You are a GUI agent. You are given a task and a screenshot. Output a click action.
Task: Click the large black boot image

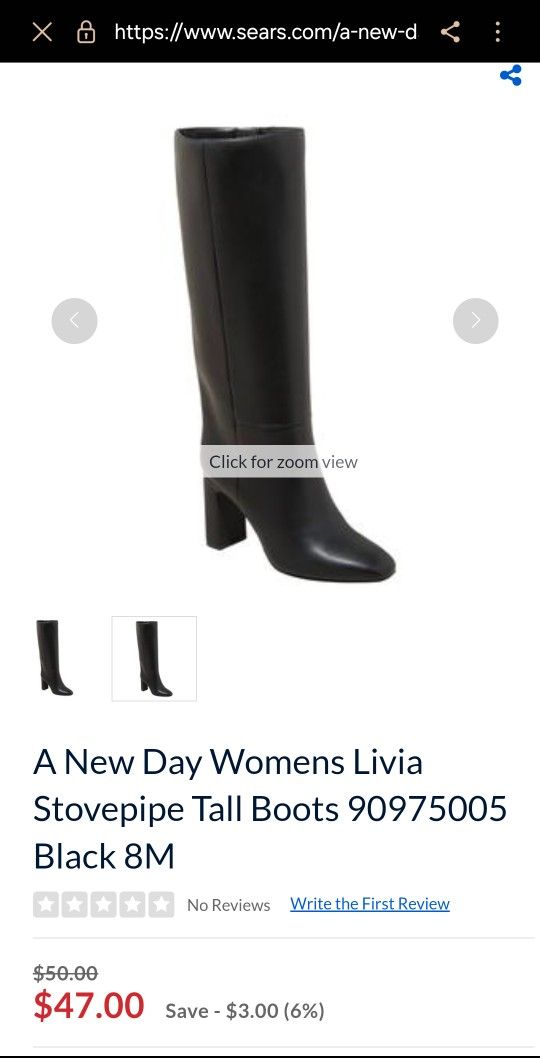284,351
